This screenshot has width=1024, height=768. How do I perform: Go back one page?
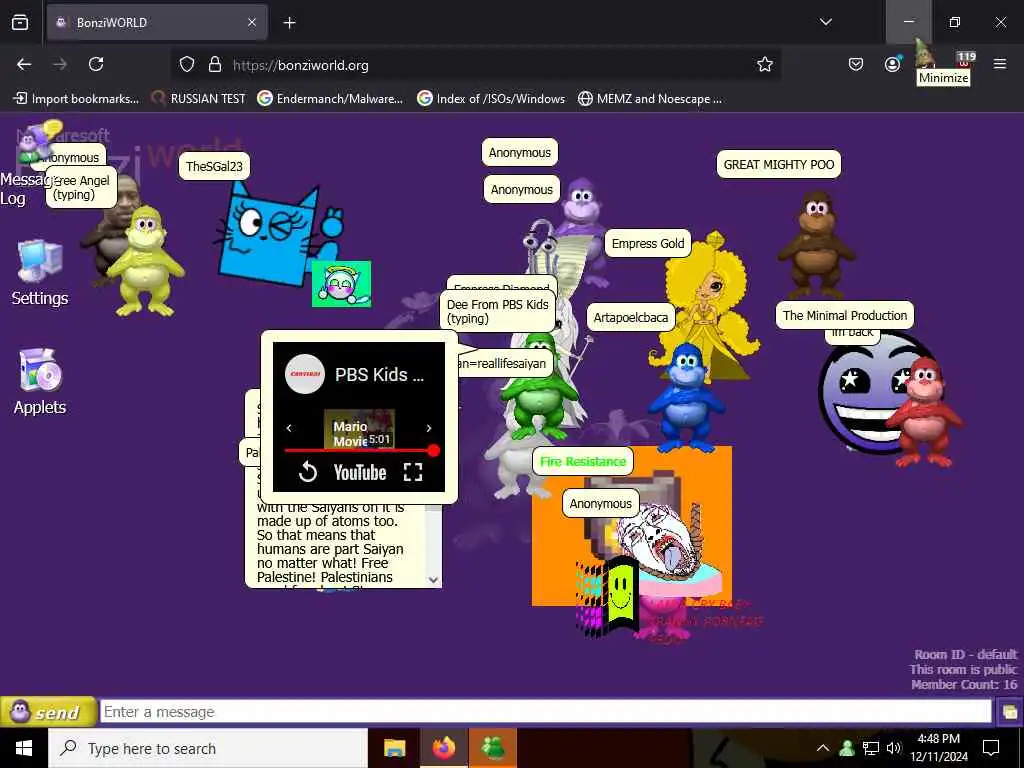click(24, 64)
